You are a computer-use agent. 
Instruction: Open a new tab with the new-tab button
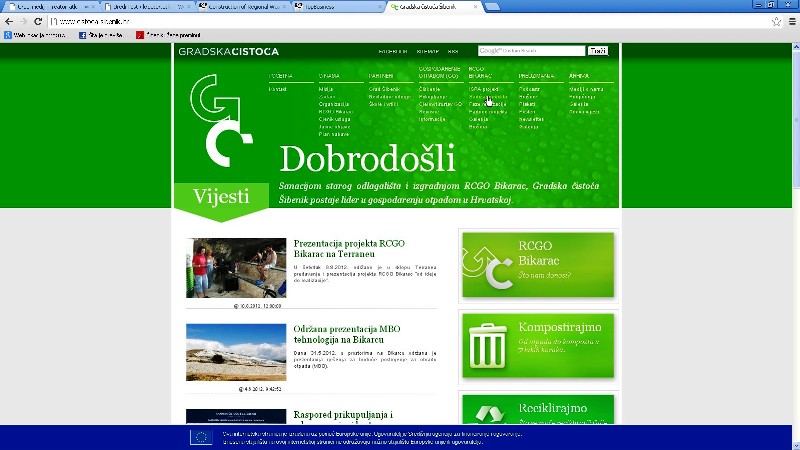[492, 7]
